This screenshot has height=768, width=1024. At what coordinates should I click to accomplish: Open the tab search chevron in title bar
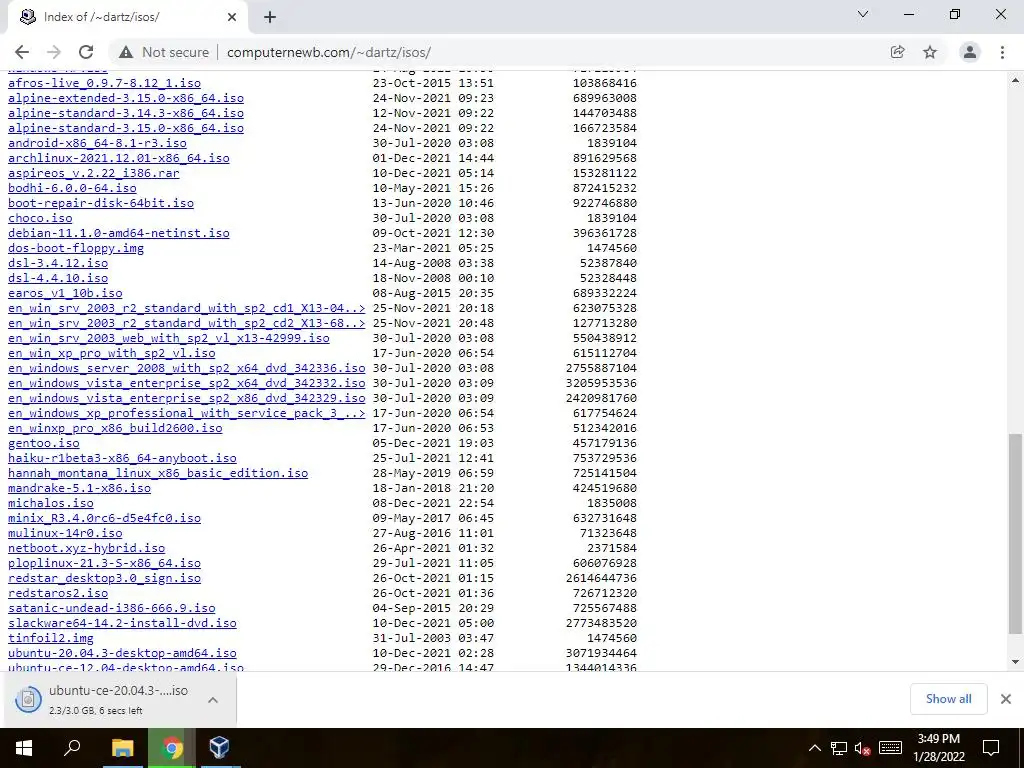click(863, 14)
